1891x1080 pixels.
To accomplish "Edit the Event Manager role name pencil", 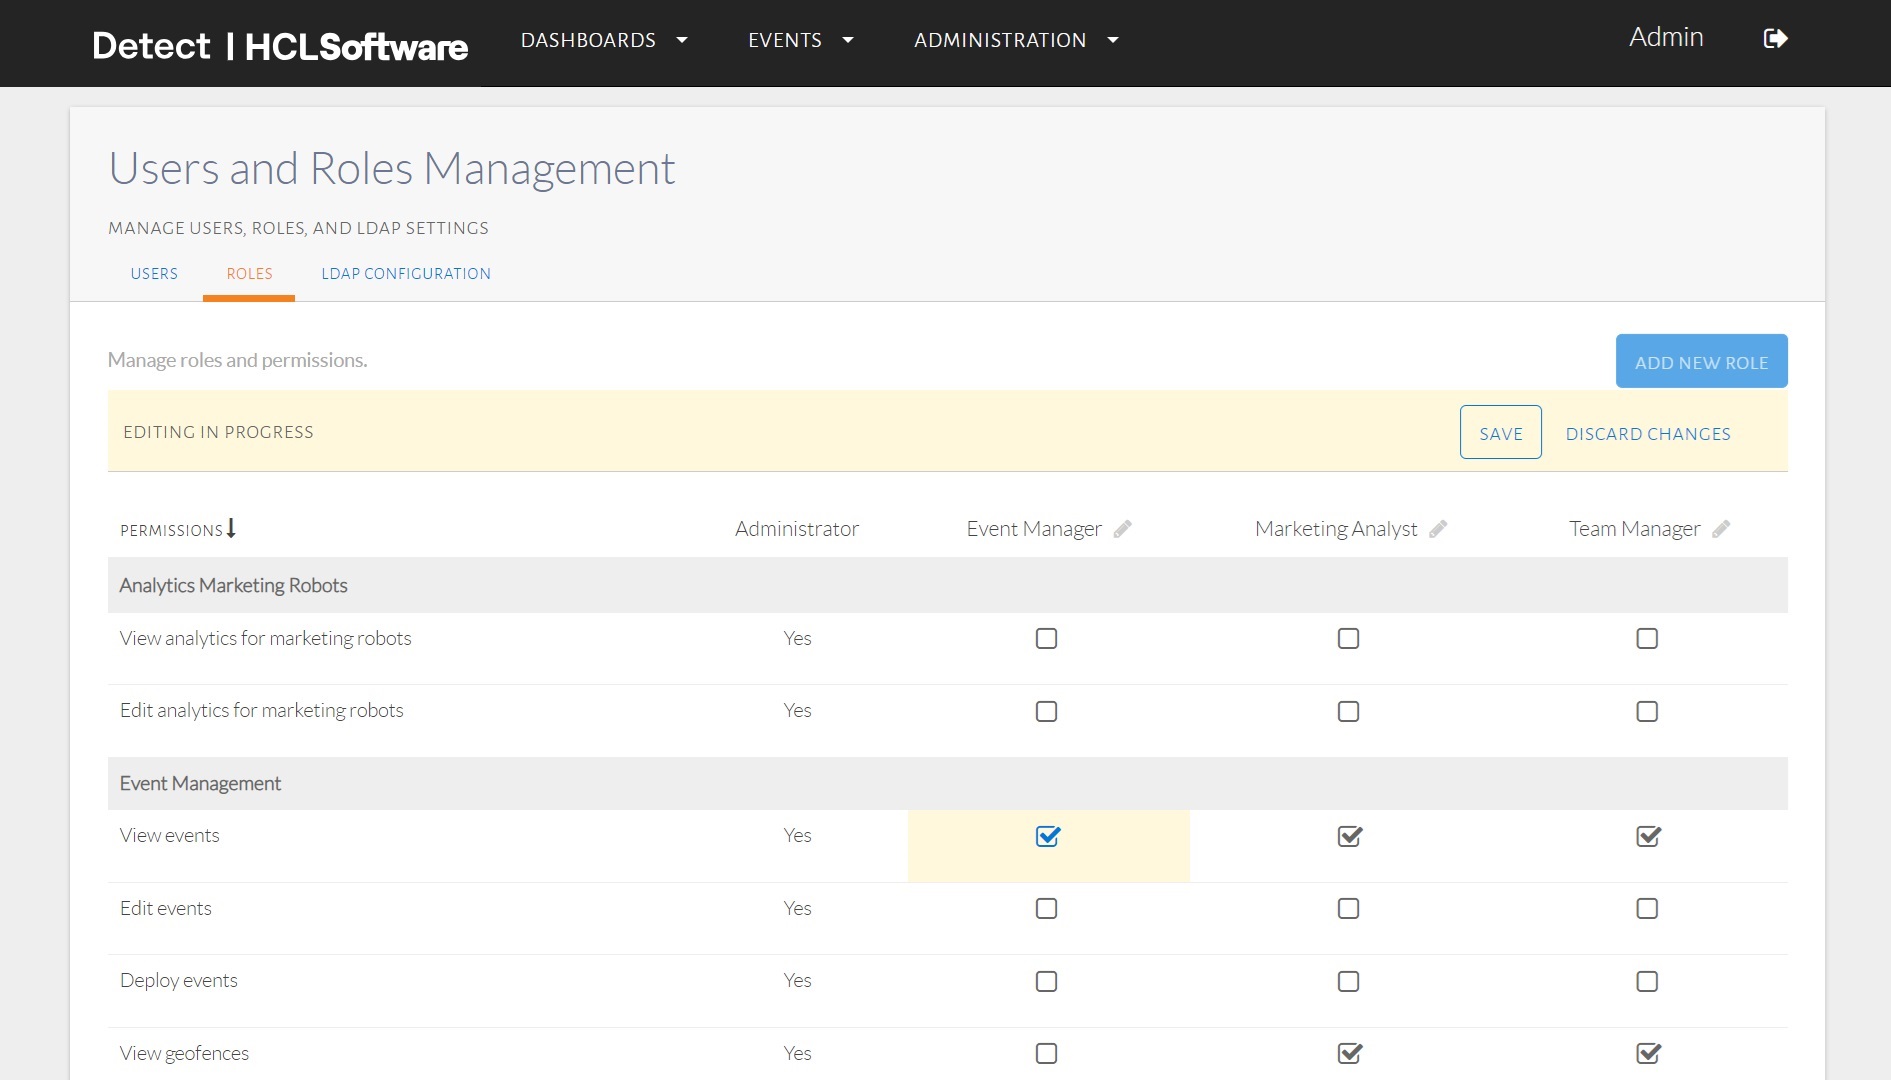I will pyautogui.click(x=1122, y=529).
